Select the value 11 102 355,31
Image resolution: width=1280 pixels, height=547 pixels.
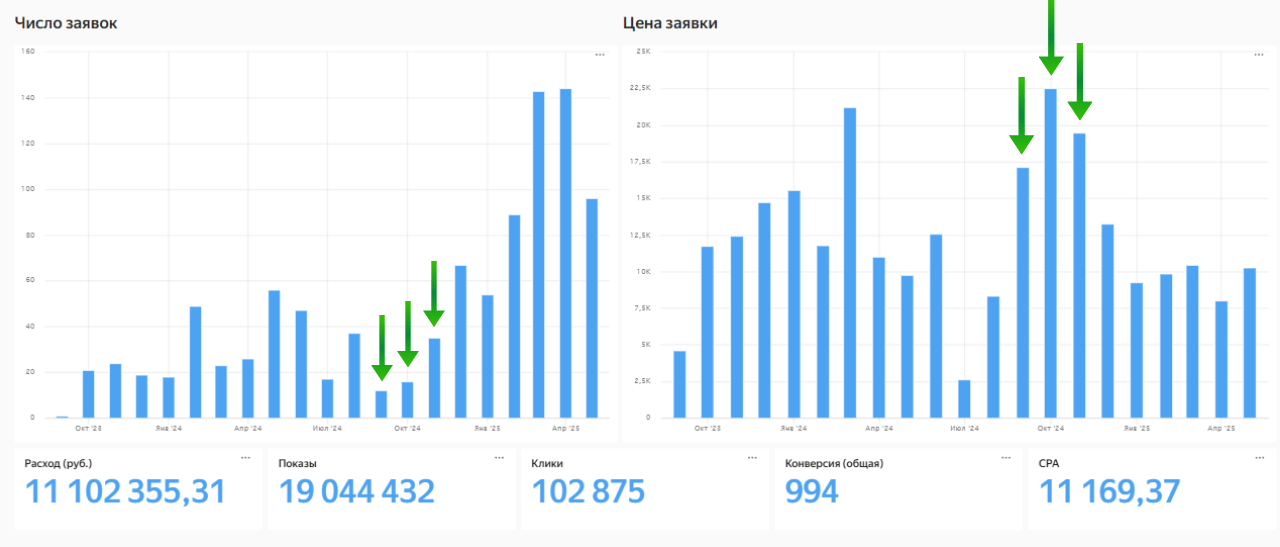(125, 492)
